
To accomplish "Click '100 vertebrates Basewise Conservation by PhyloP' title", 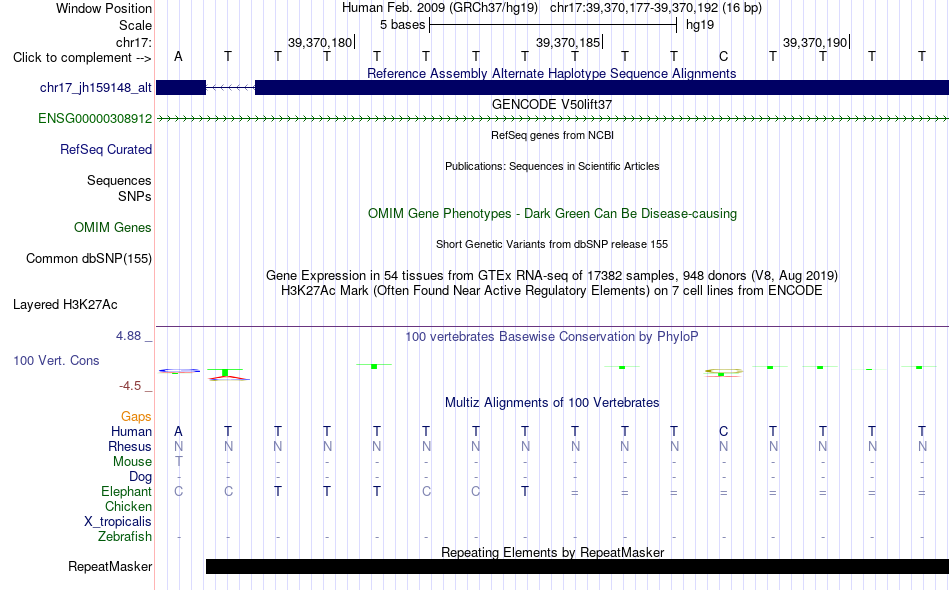I will 551,337.
